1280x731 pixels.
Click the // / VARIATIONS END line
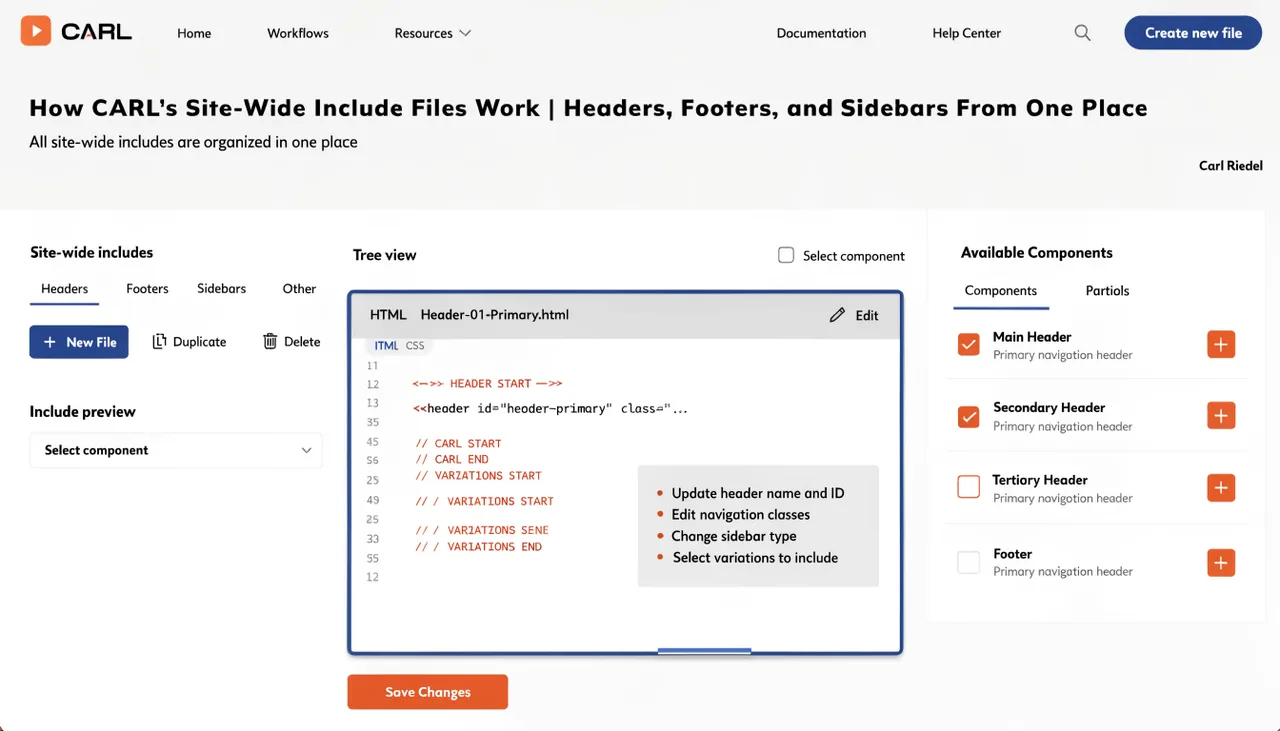(479, 547)
